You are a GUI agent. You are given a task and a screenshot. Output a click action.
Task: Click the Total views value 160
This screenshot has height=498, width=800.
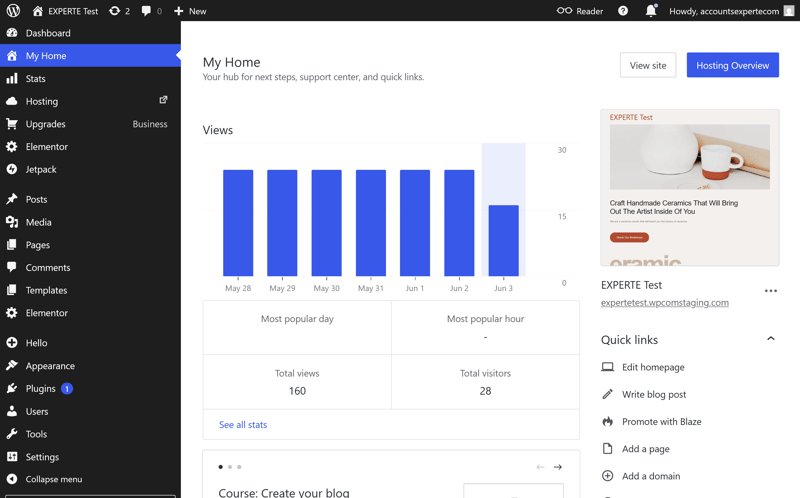click(297, 391)
